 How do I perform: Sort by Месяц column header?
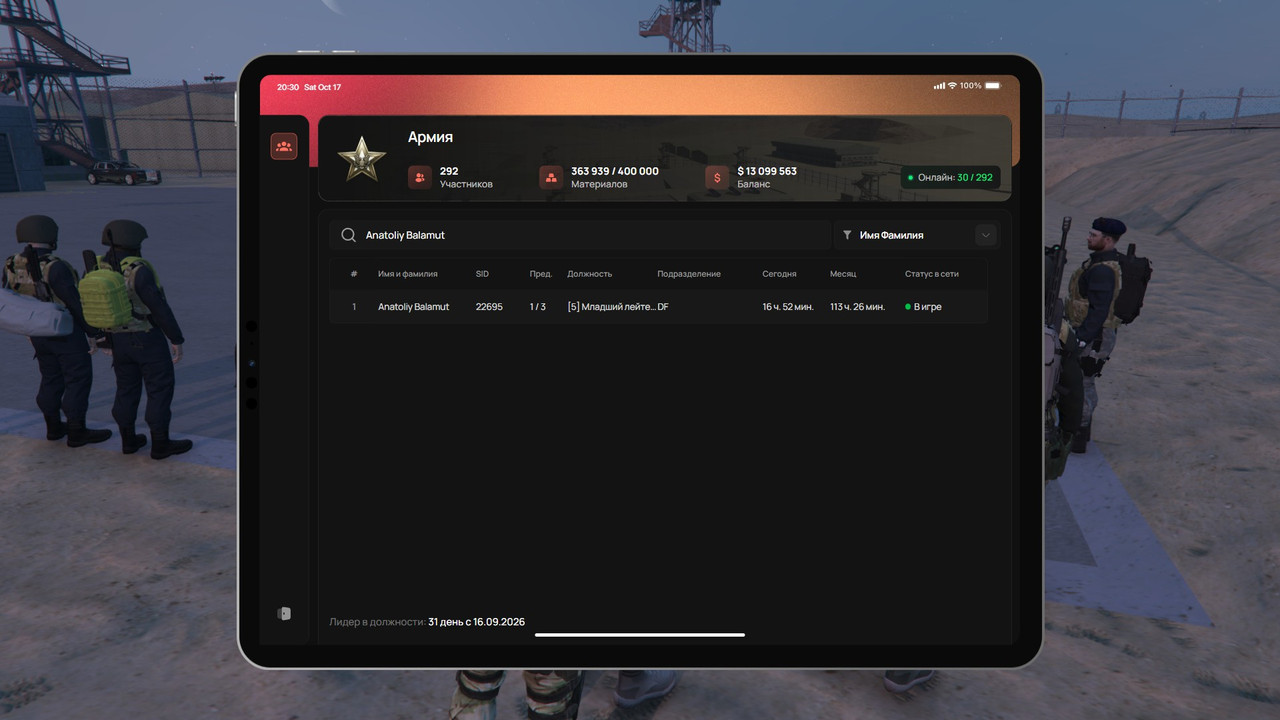tap(843, 274)
